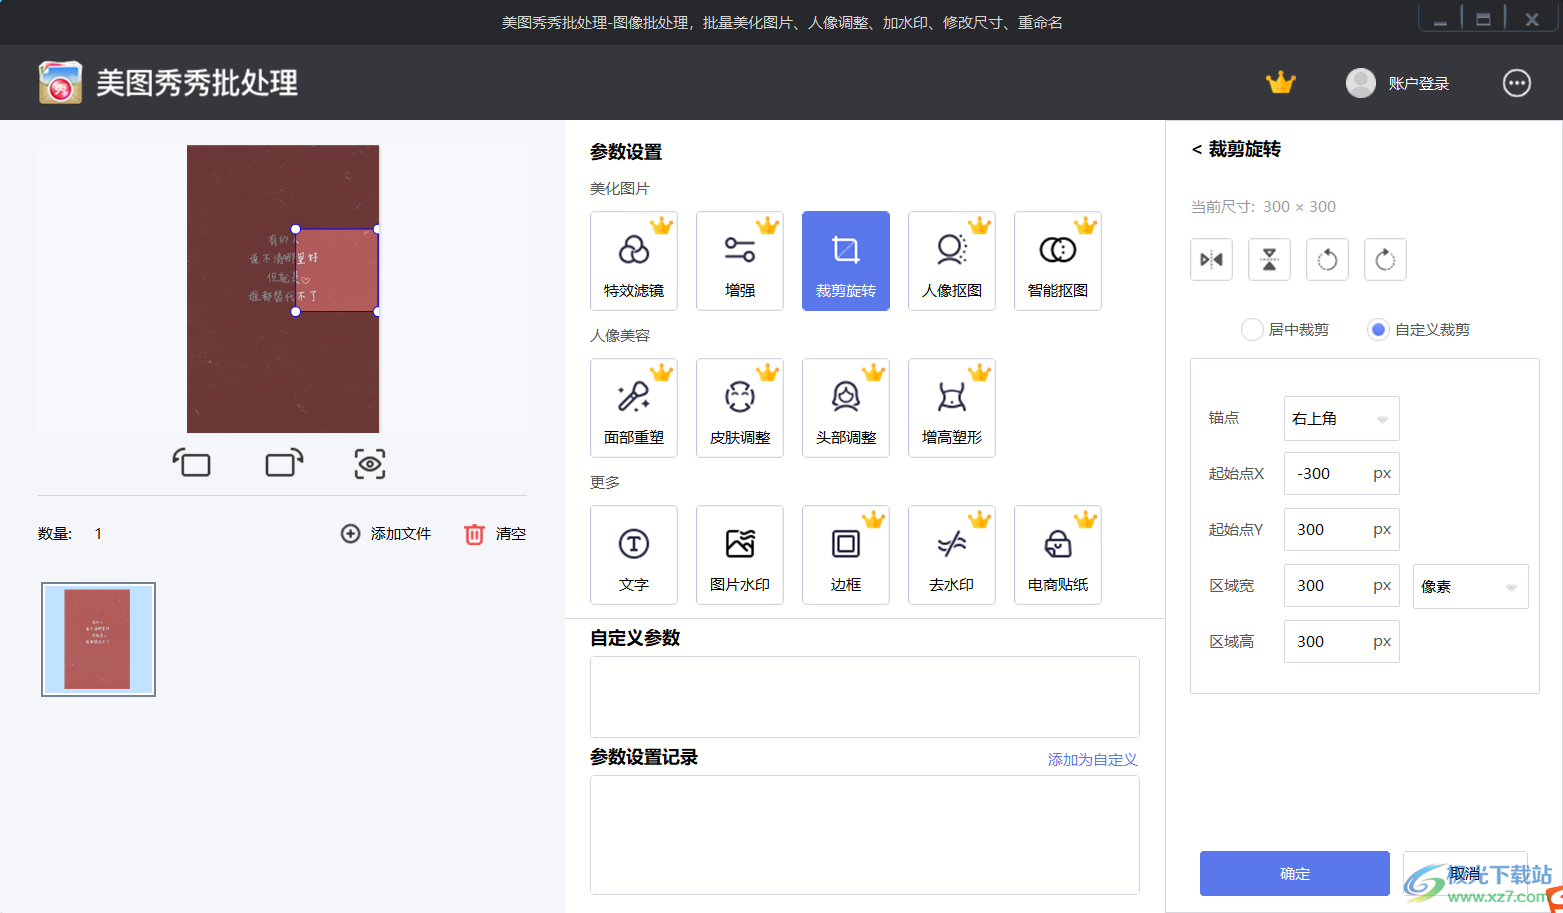Click the undo-style rotate-left icon under preview
The height and width of the screenshot is (913, 1563).
coord(191,463)
